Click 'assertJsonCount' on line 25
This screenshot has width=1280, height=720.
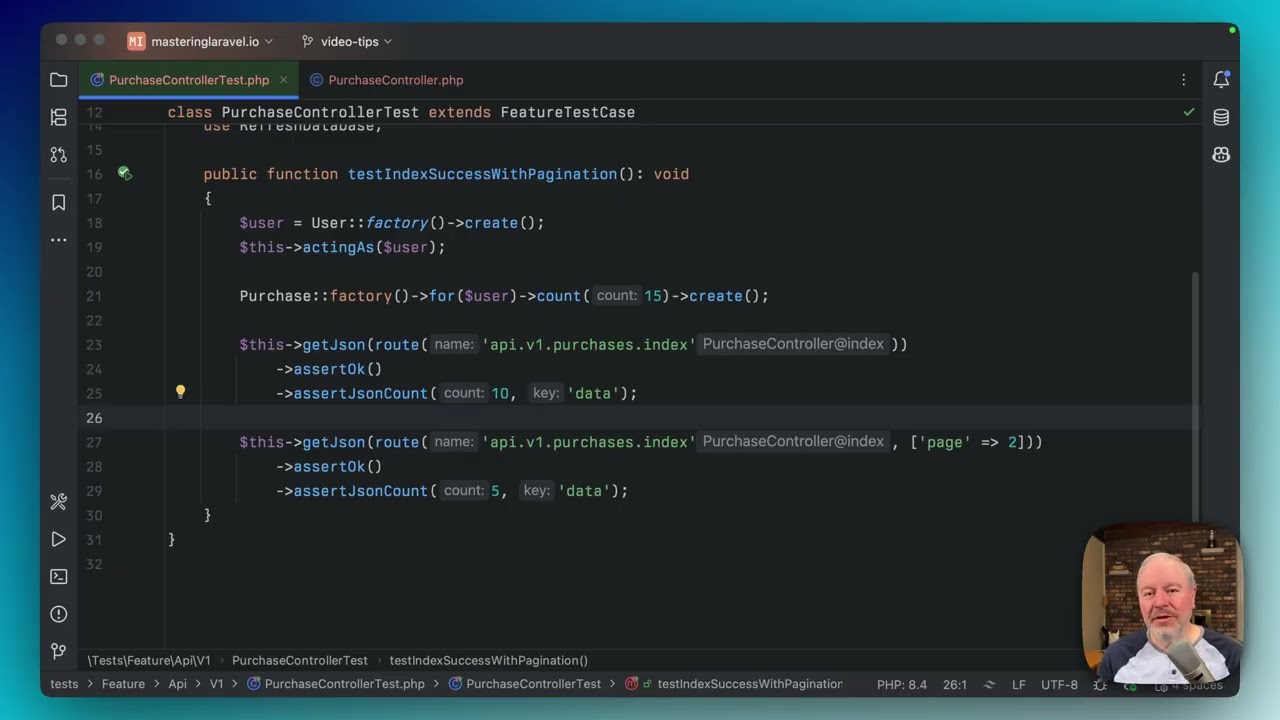click(360, 393)
